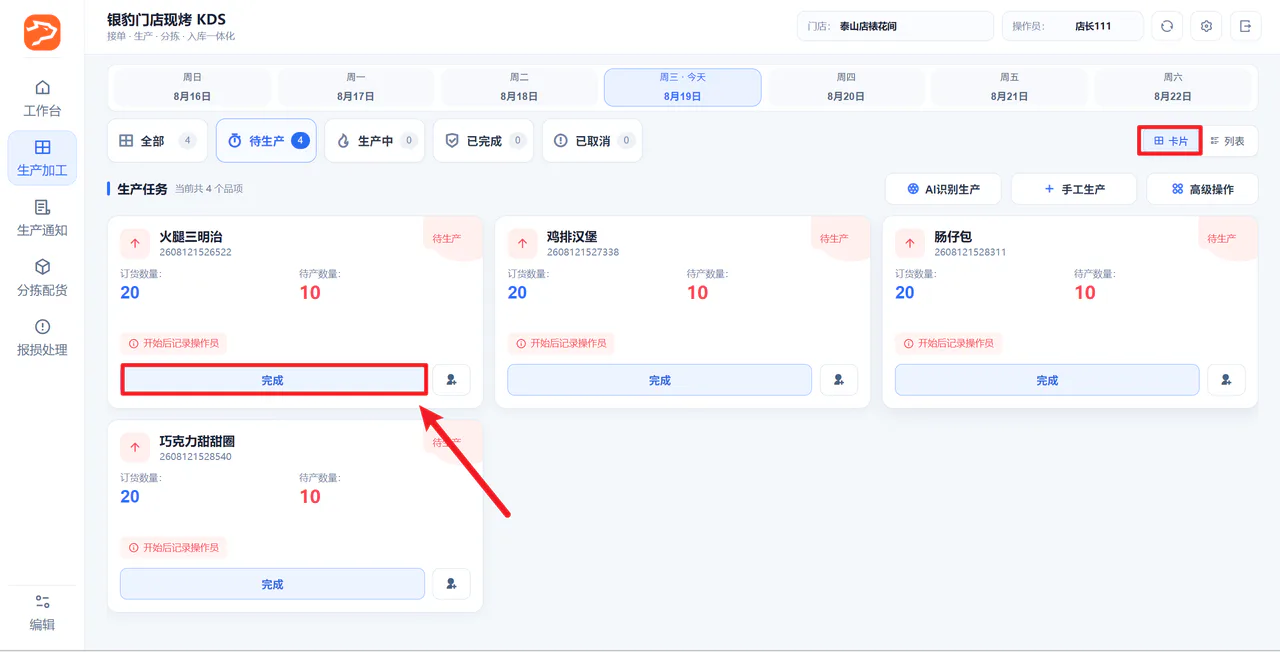Click the refresh icon in header

[x=1167, y=26]
